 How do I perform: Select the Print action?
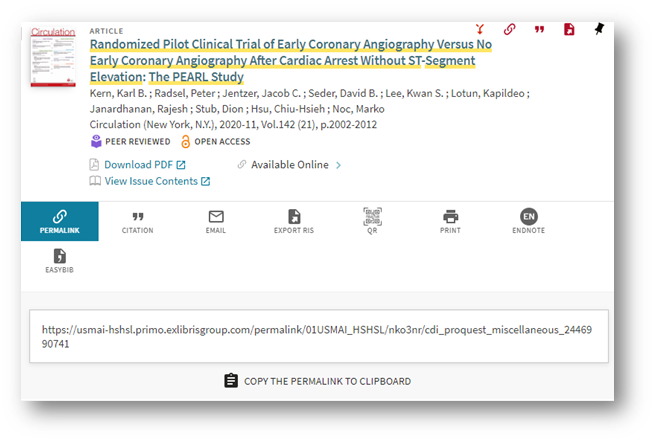pyautogui.click(x=451, y=221)
